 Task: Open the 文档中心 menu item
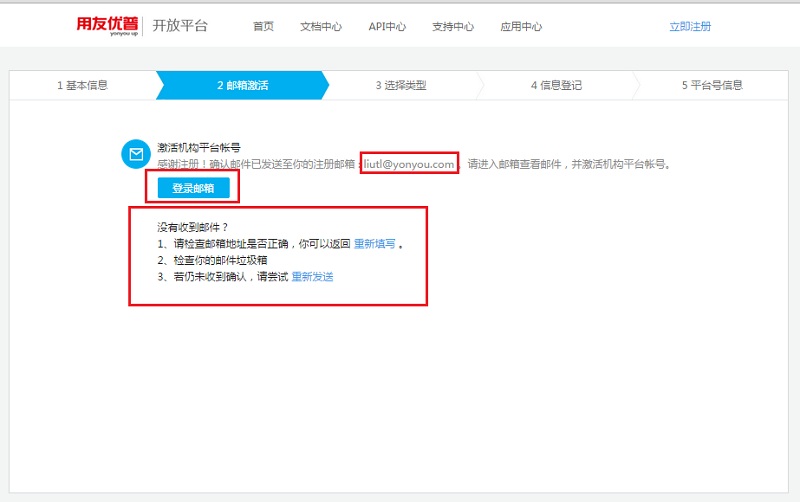[x=320, y=27]
